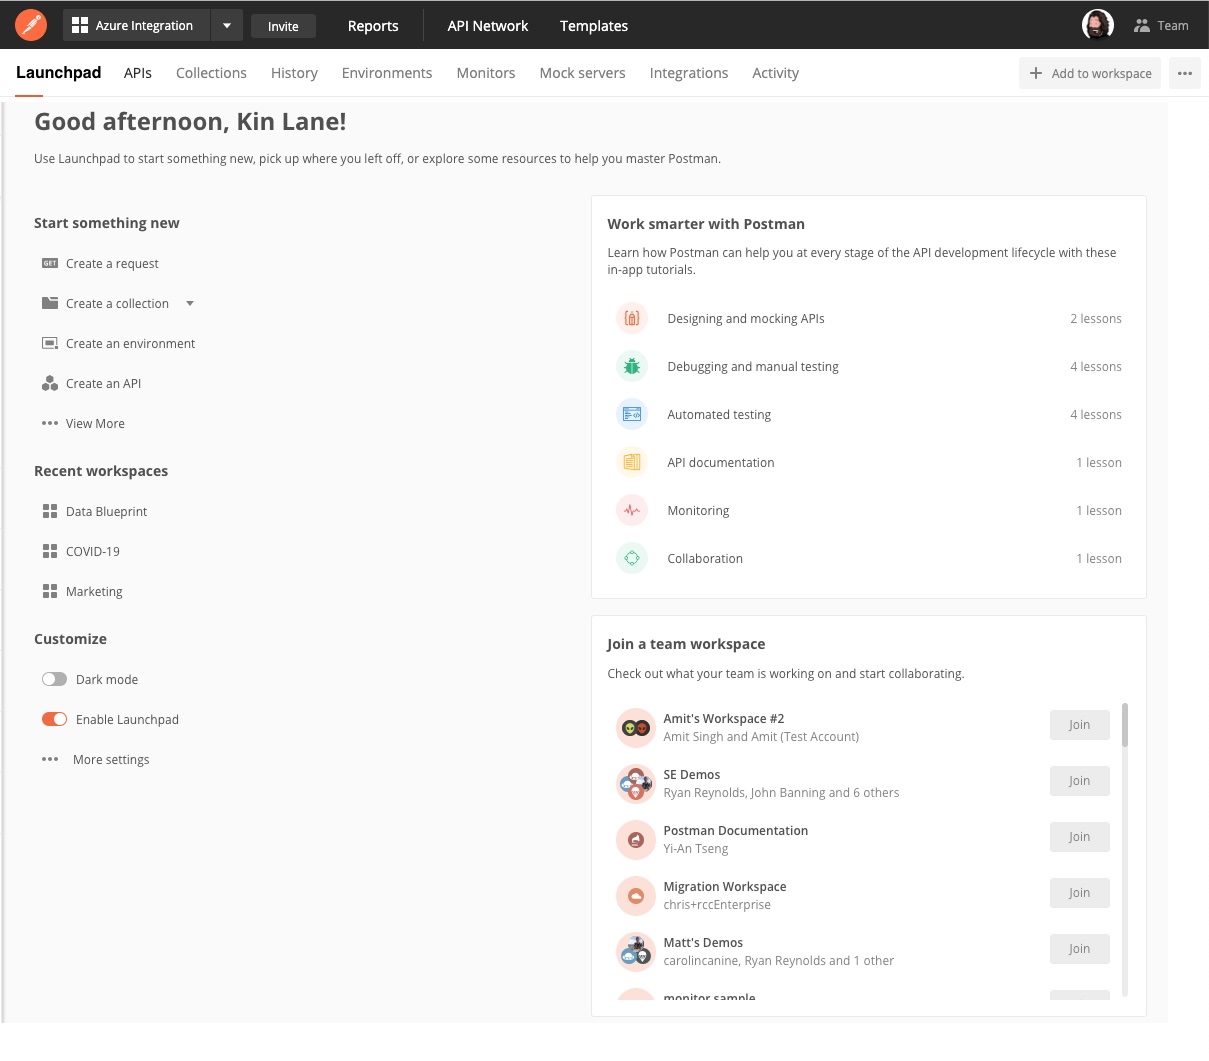
Task: Open API Network in the top bar
Action: (x=488, y=26)
